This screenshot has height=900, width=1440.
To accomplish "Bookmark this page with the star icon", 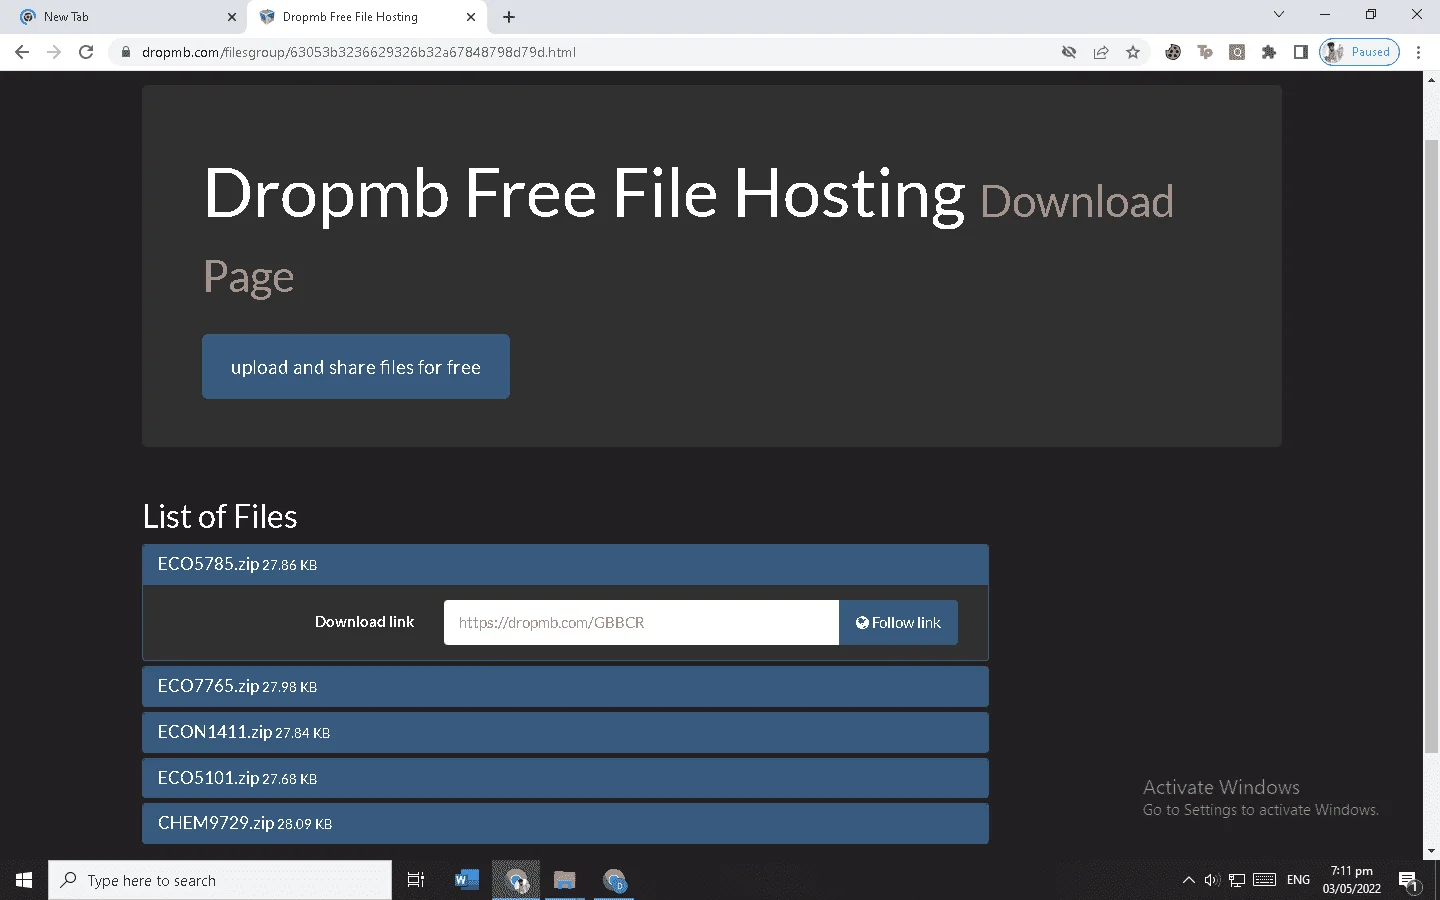I will click(1133, 52).
